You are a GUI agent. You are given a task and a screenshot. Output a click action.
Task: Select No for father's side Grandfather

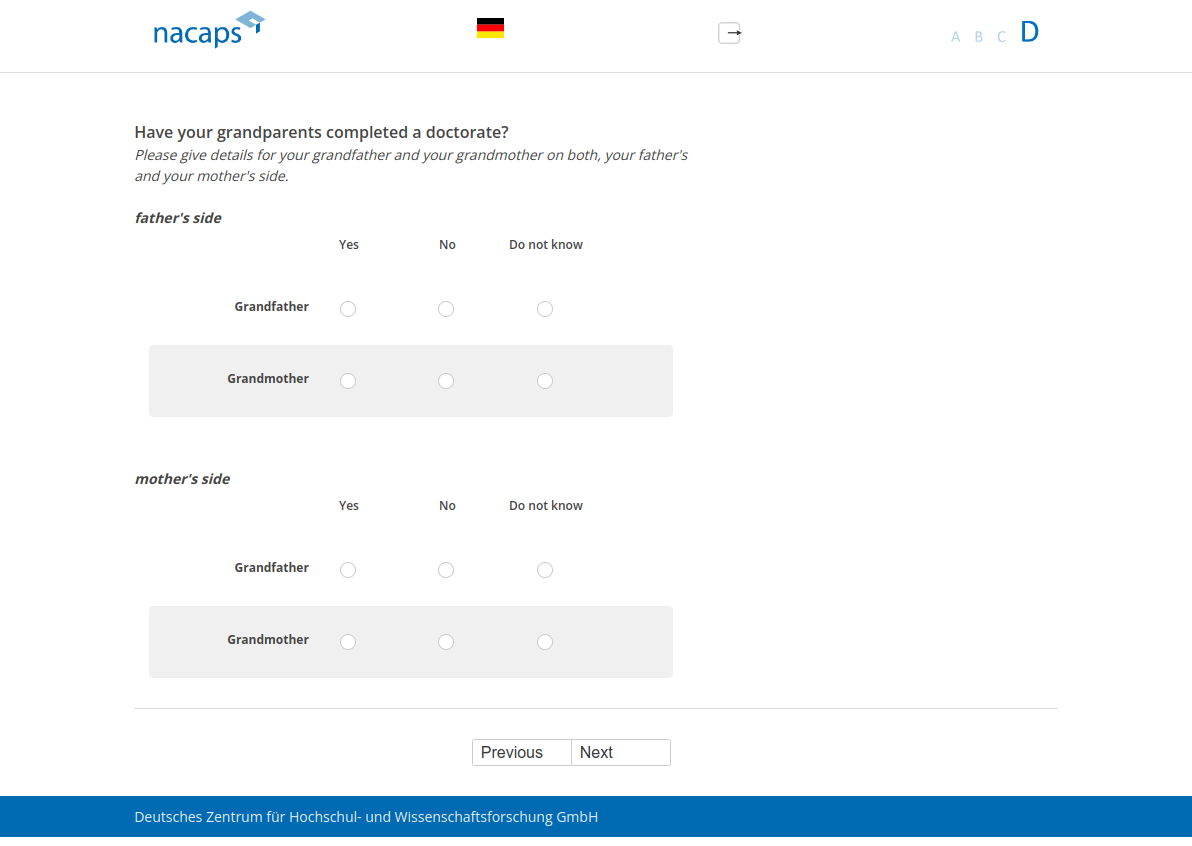click(x=446, y=309)
